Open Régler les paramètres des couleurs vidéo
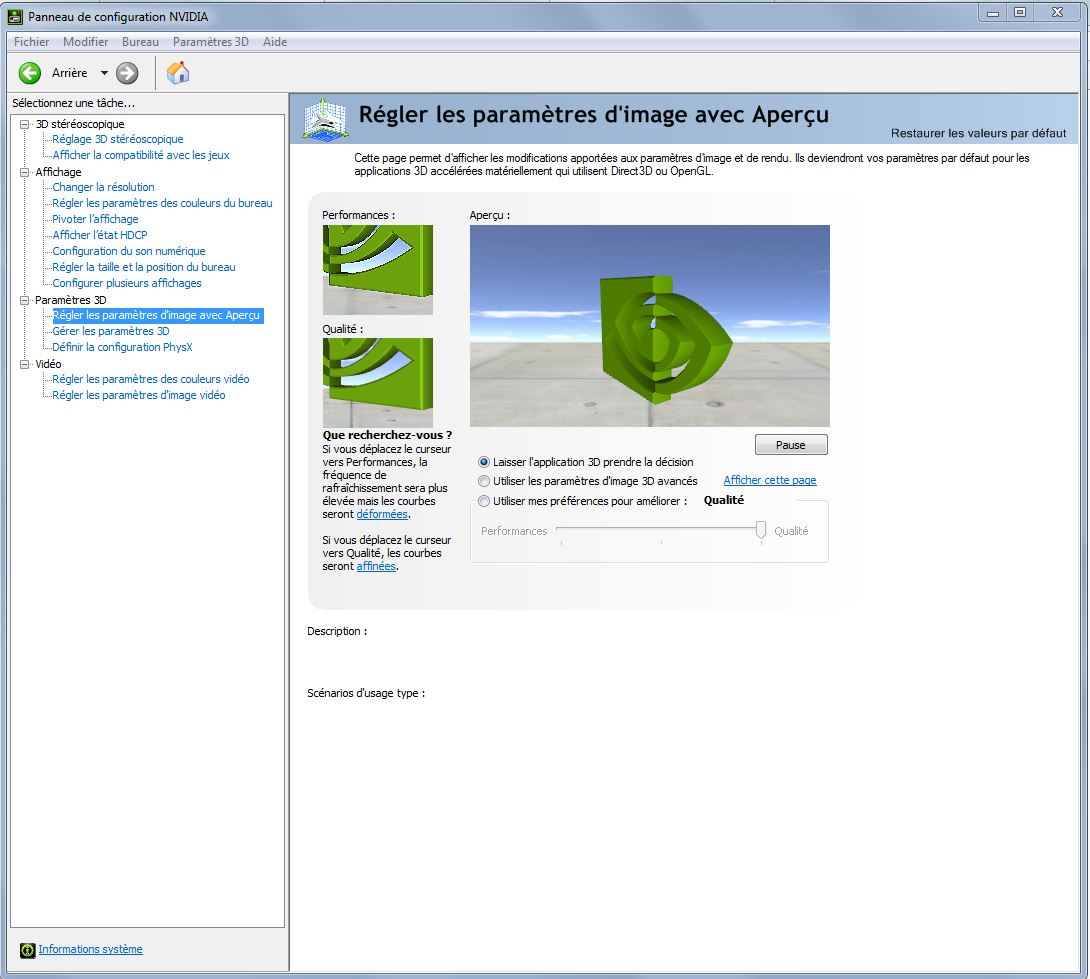 tap(150, 379)
